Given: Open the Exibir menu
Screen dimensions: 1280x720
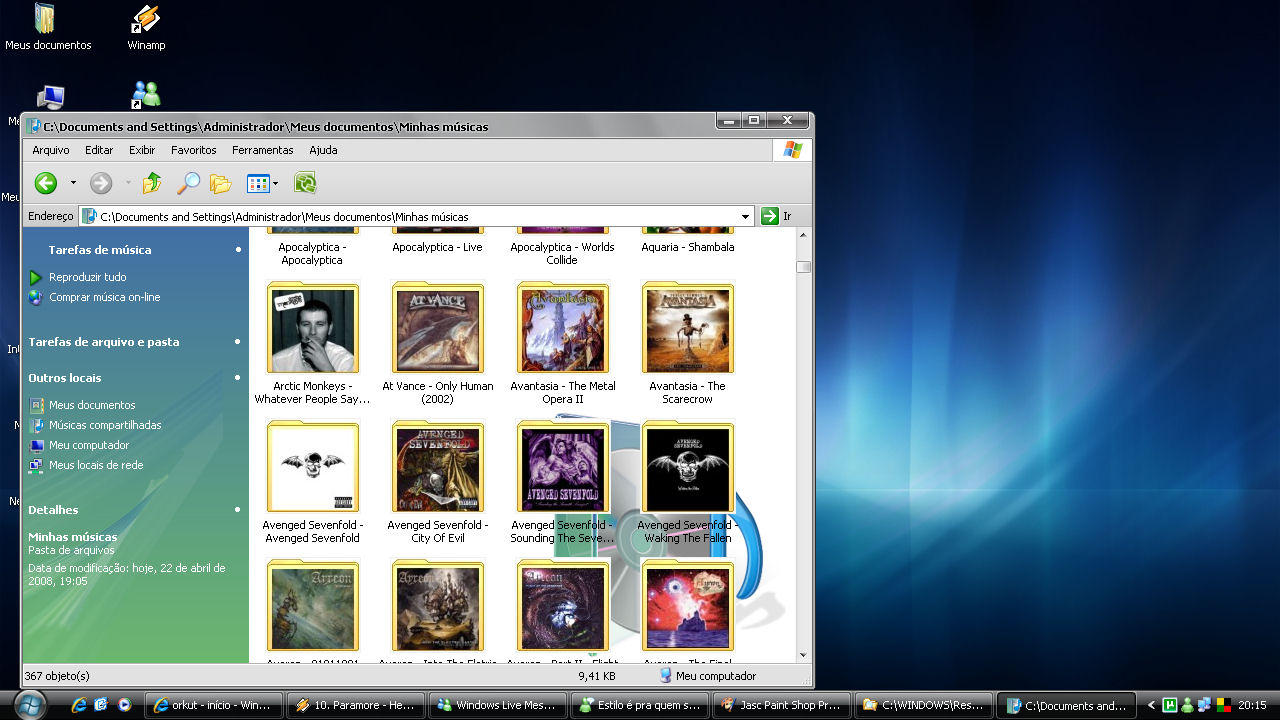Looking at the screenshot, I should point(142,150).
